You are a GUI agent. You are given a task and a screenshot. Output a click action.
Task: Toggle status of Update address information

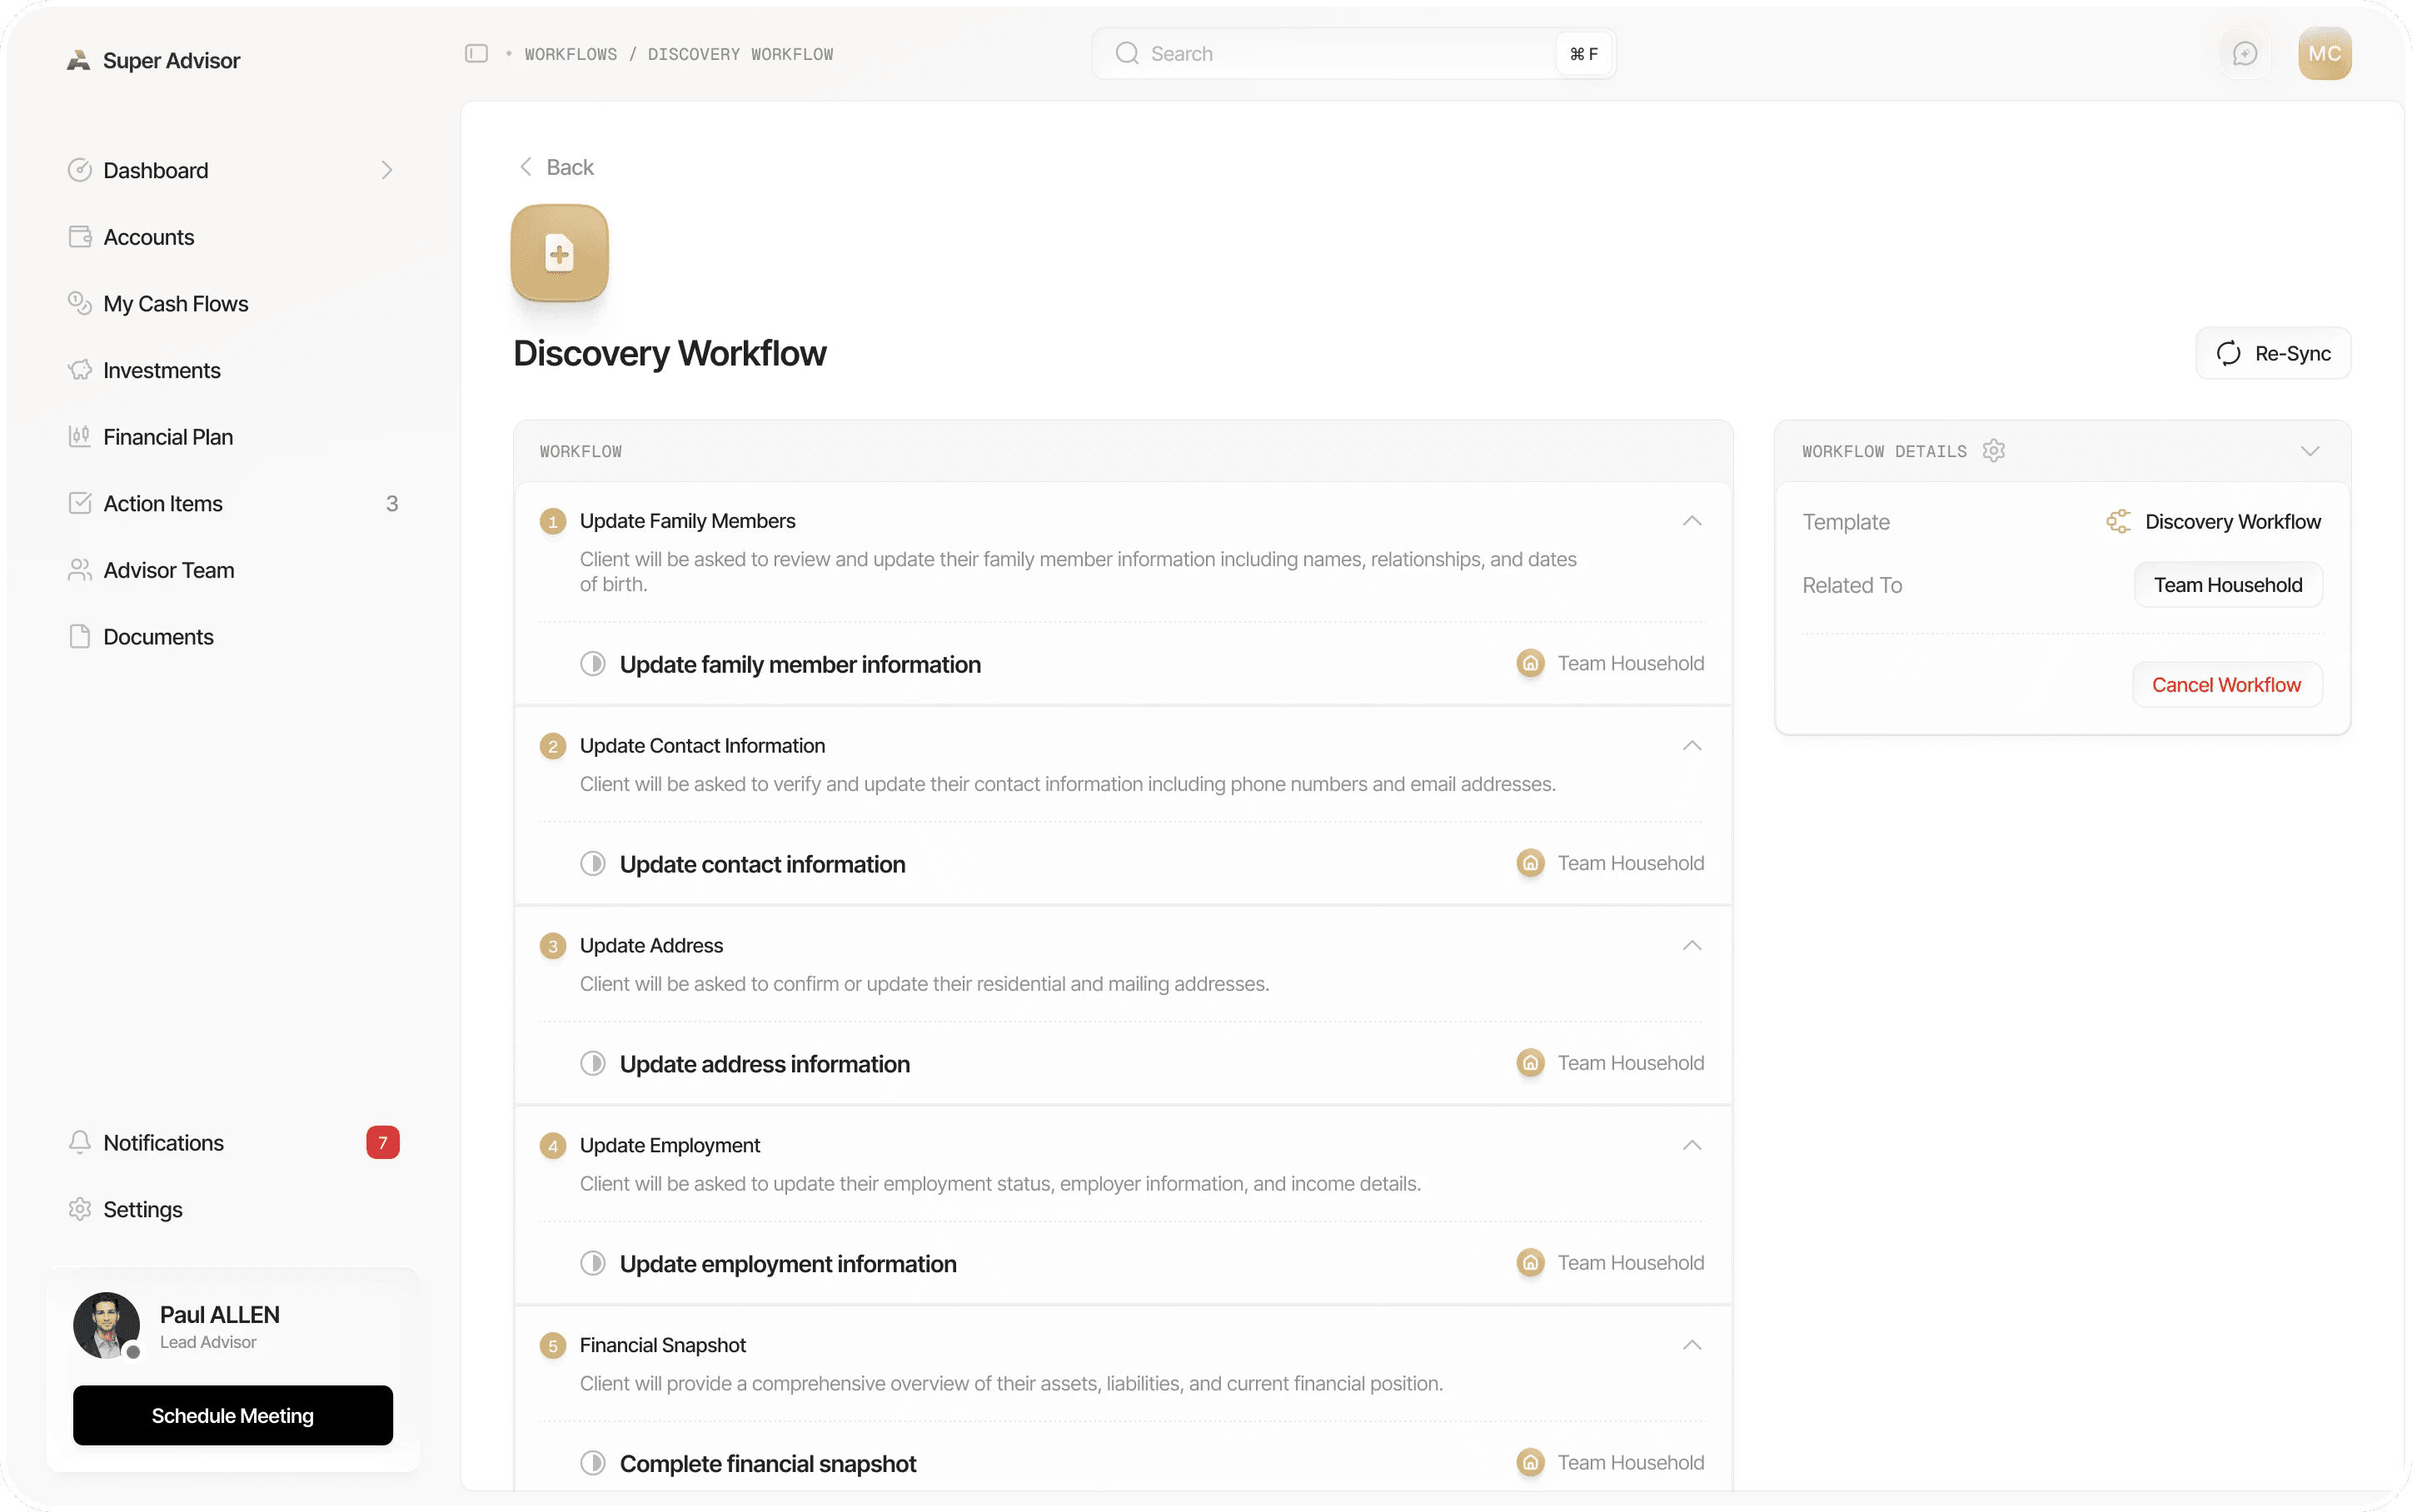593,1064
